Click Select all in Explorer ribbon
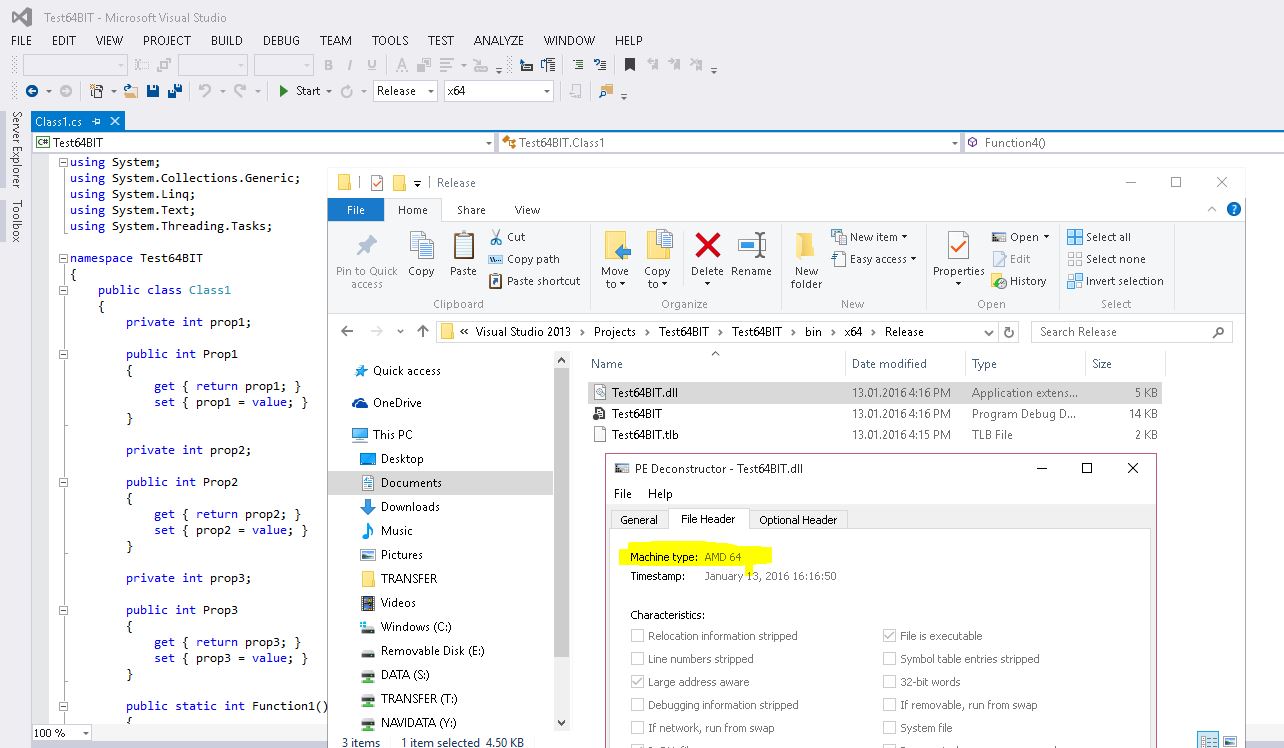The height and width of the screenshot is (748, 1284). pyautogui.click(x=1099, y=237)
